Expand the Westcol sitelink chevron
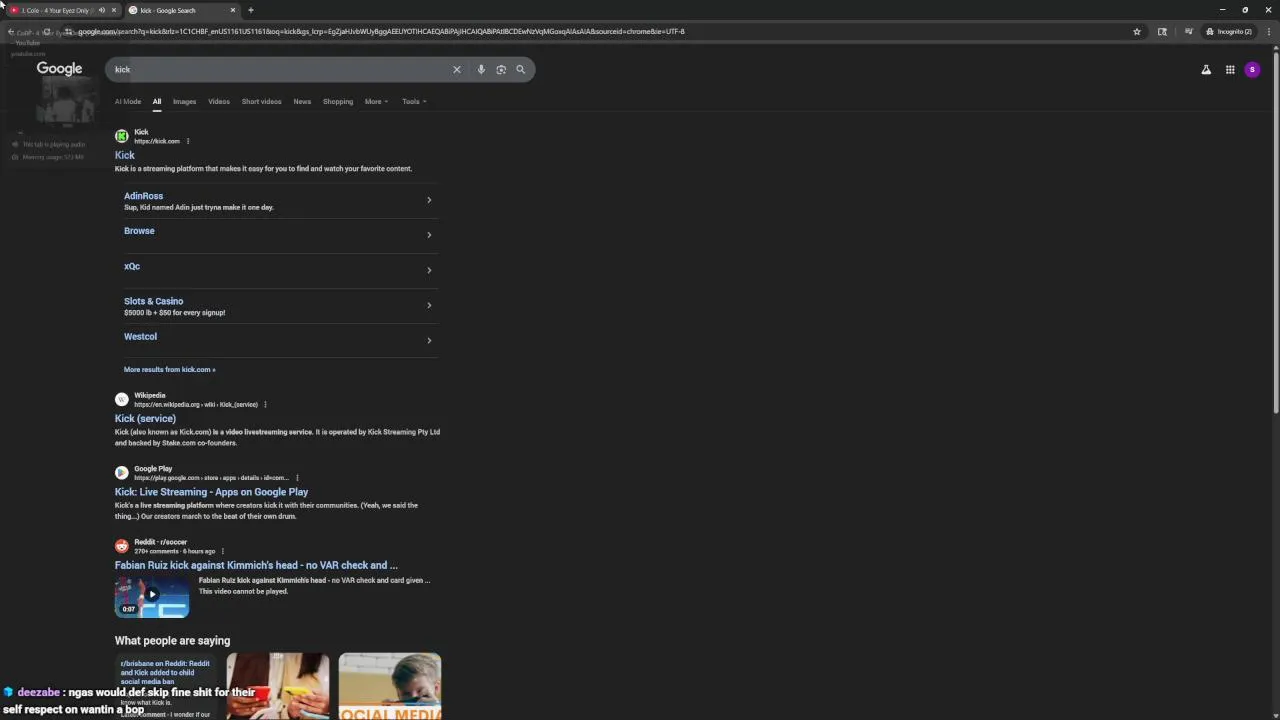 [429, 341]
